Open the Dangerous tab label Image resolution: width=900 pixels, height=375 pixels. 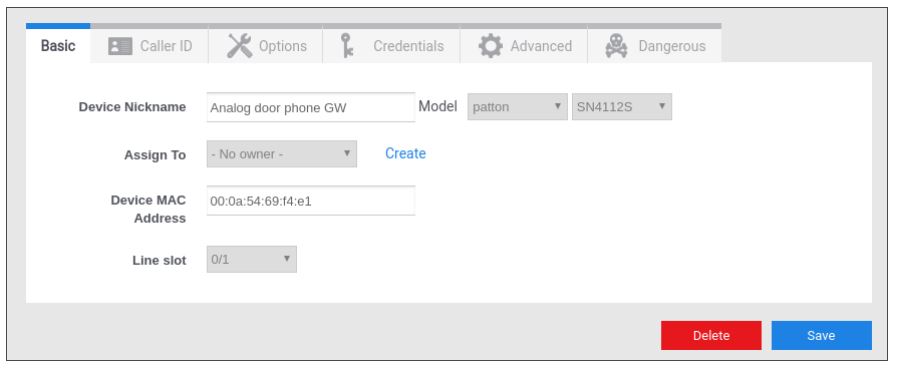672,46
